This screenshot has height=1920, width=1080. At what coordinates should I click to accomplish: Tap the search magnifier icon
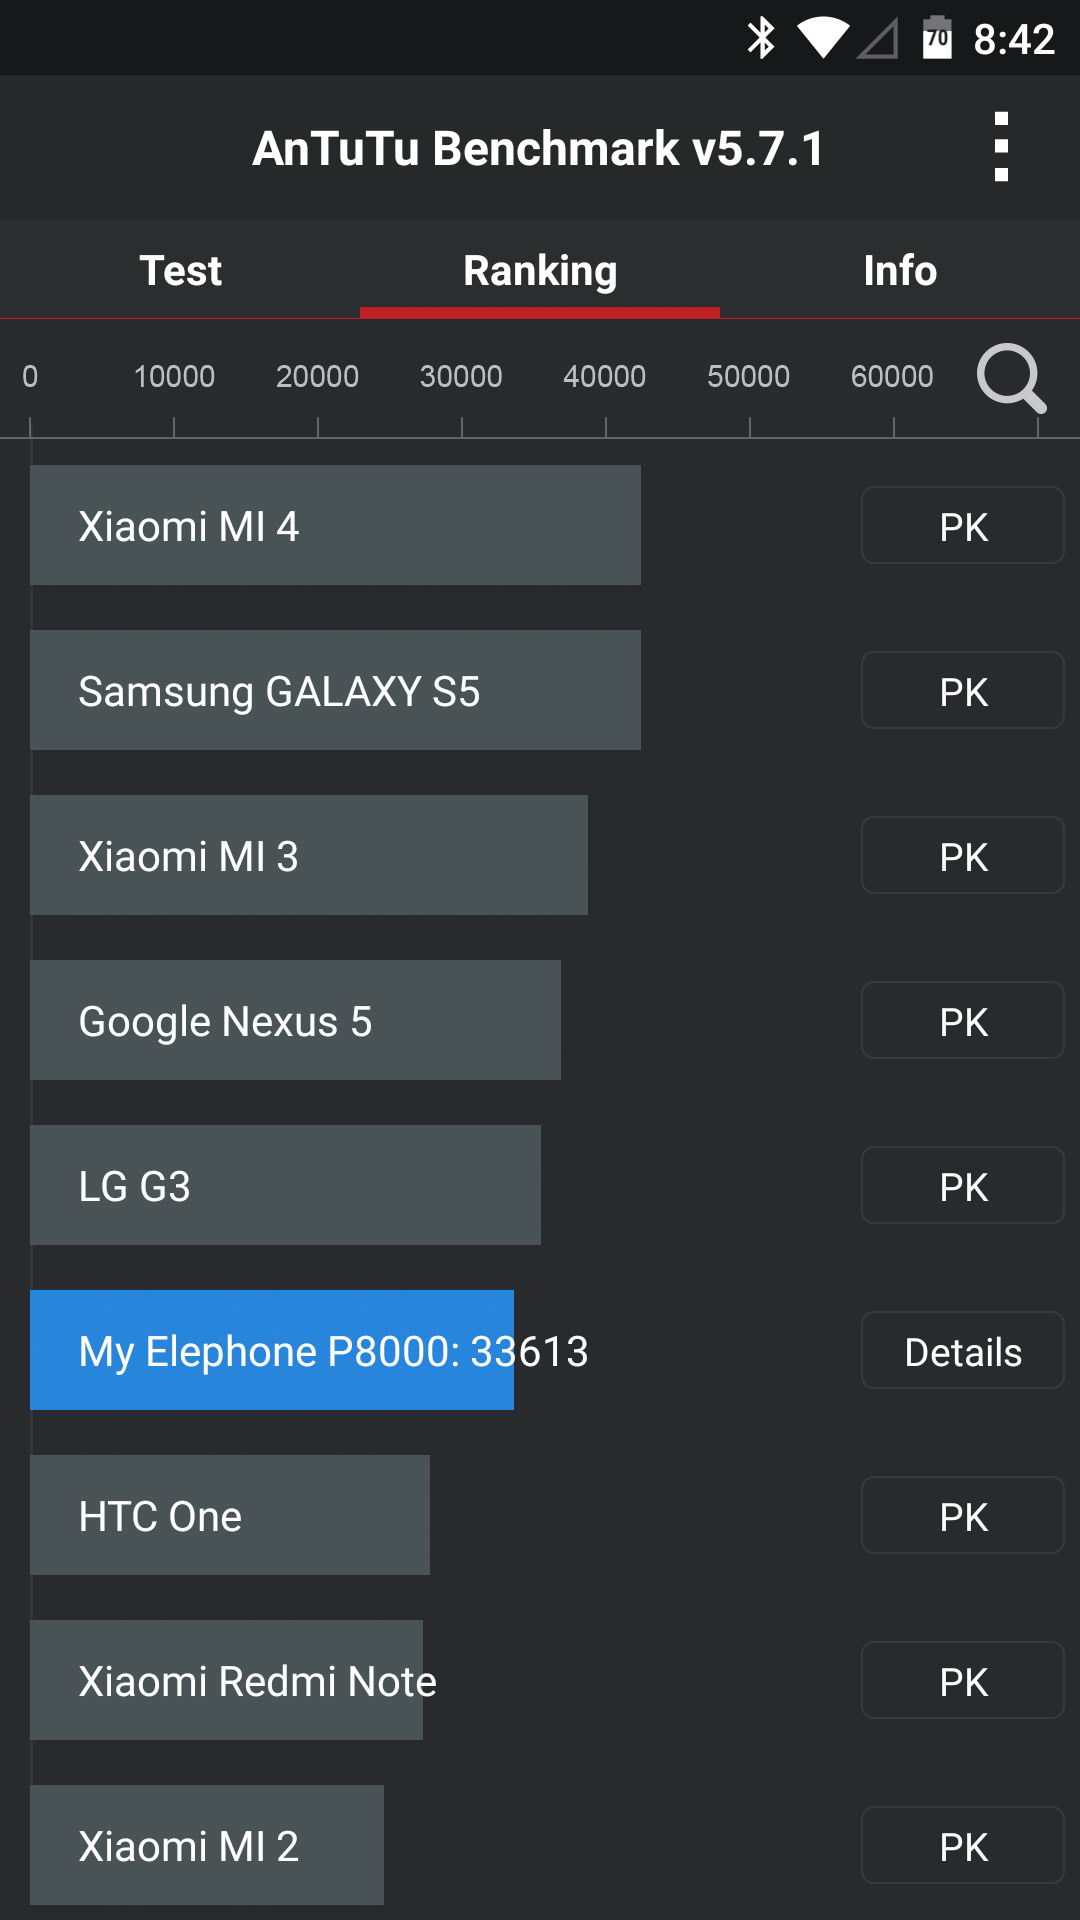pos(1011,379)
